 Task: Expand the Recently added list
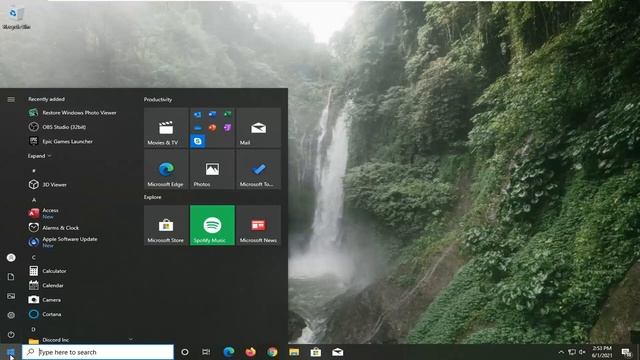40,156
